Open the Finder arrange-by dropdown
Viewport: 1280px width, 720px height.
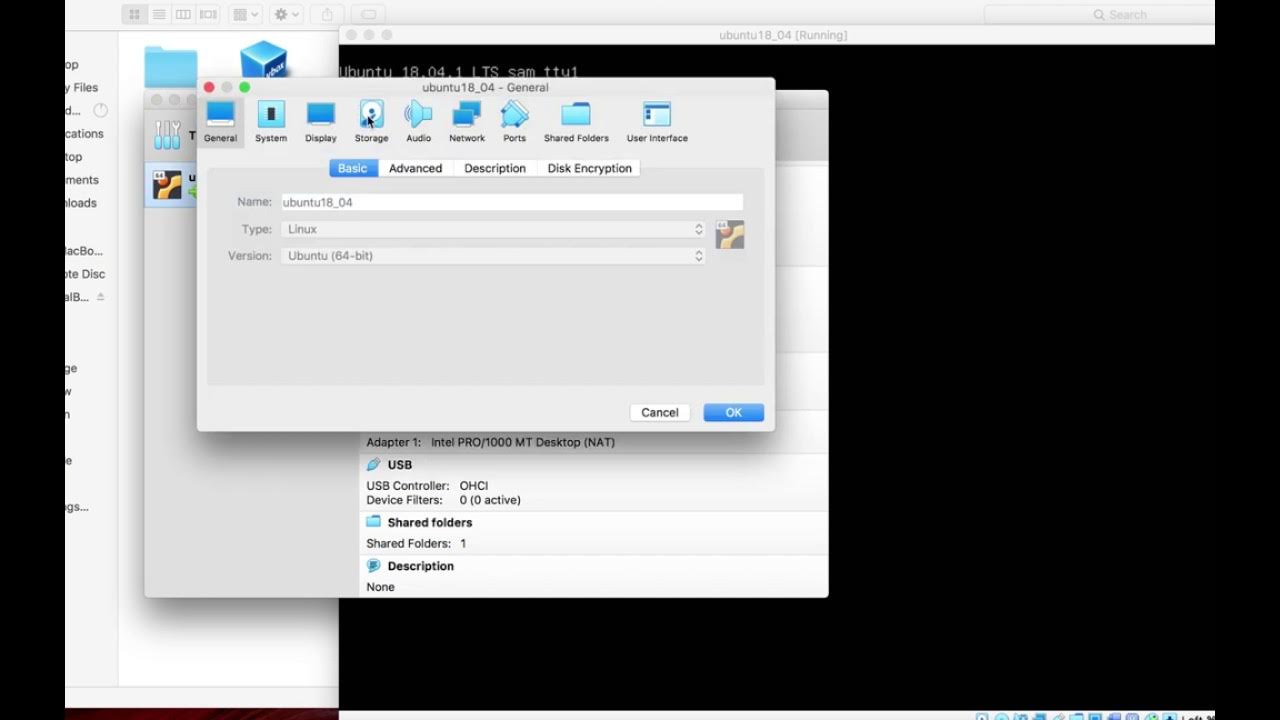tap(245, 14)
